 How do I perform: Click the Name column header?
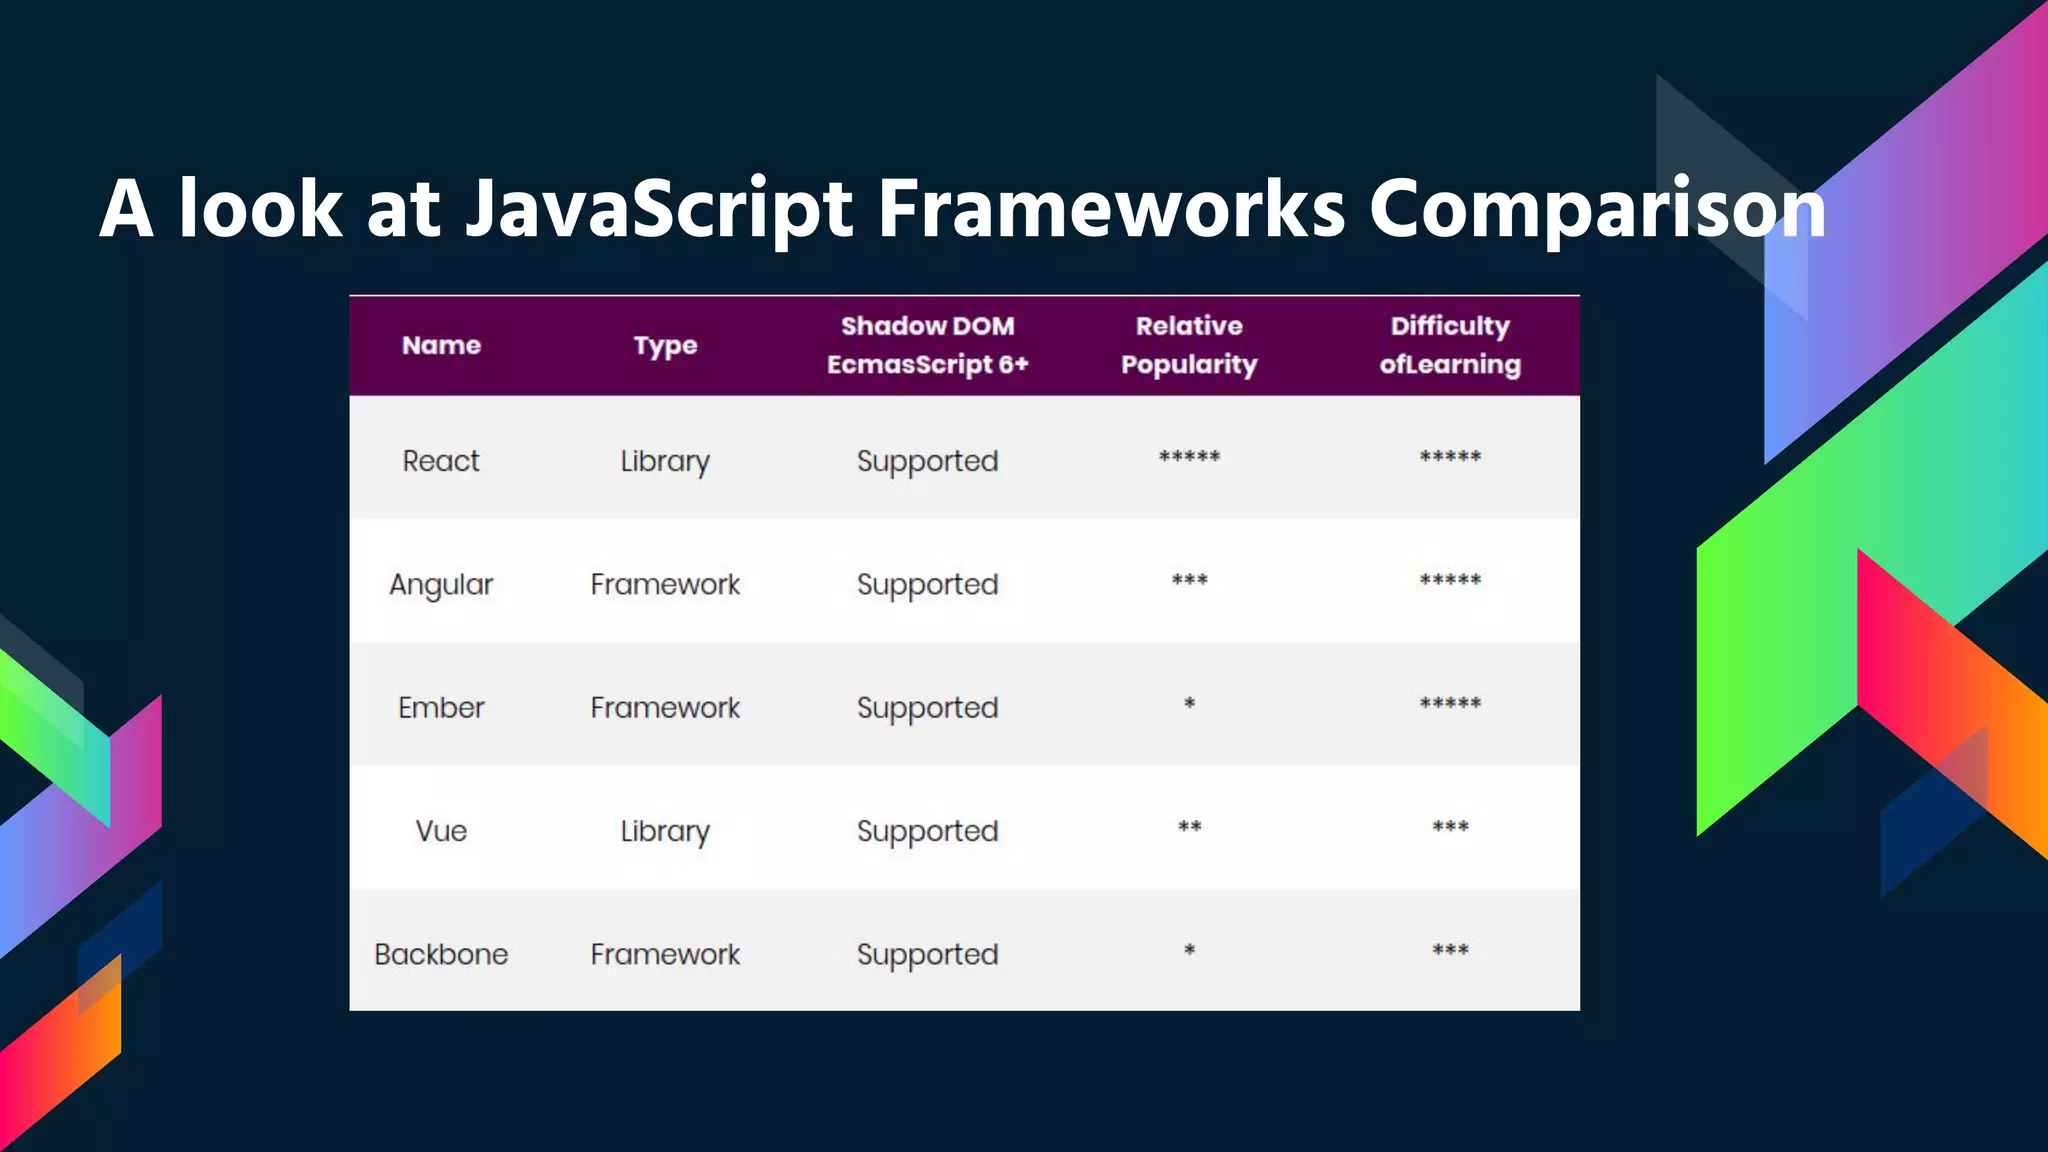click(441, 345)
